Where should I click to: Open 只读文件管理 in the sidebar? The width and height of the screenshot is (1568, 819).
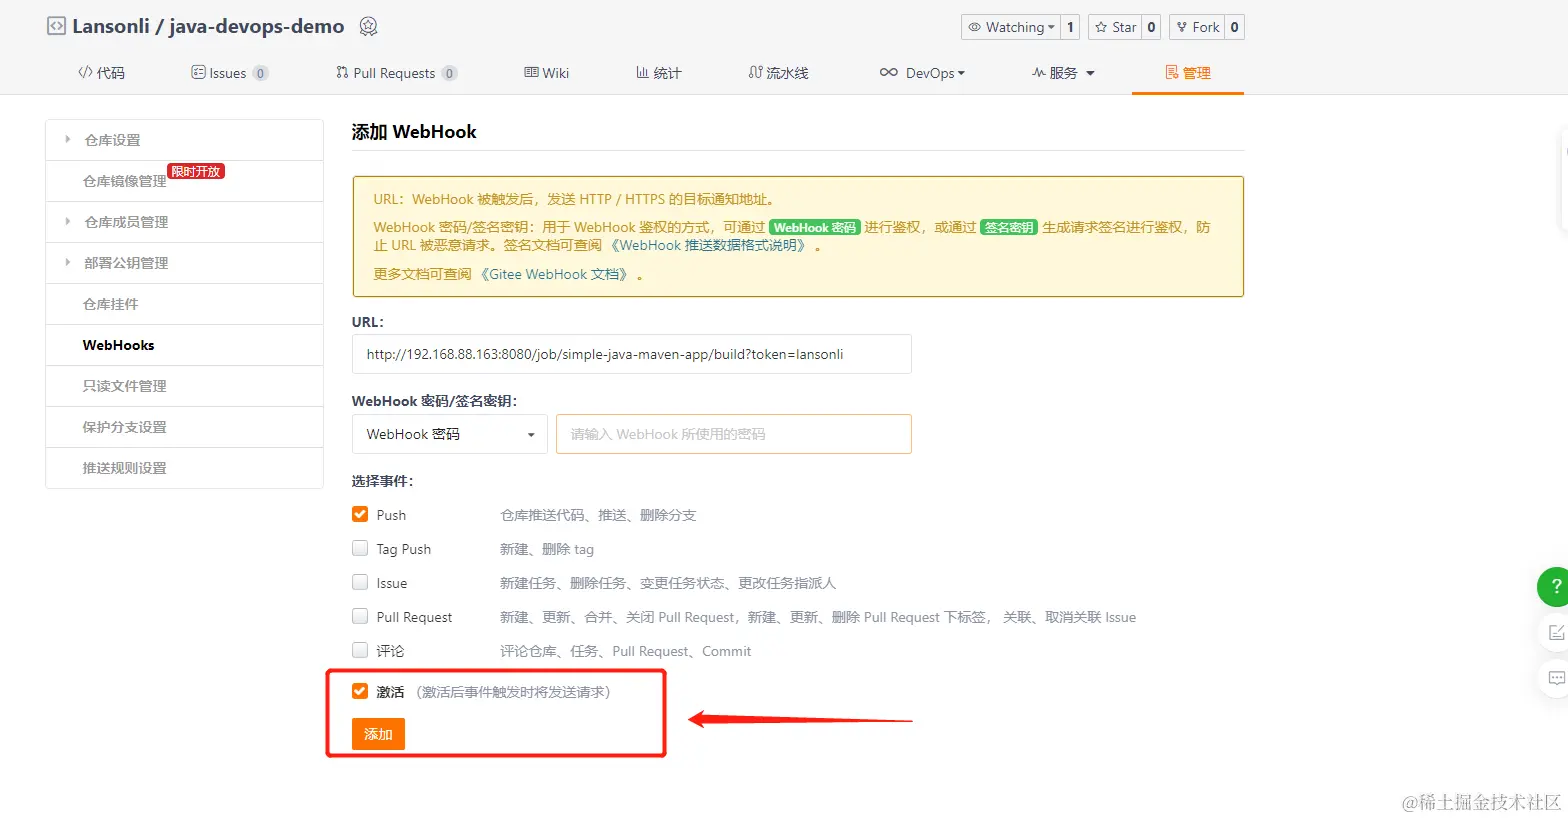[x=185, y=386]
